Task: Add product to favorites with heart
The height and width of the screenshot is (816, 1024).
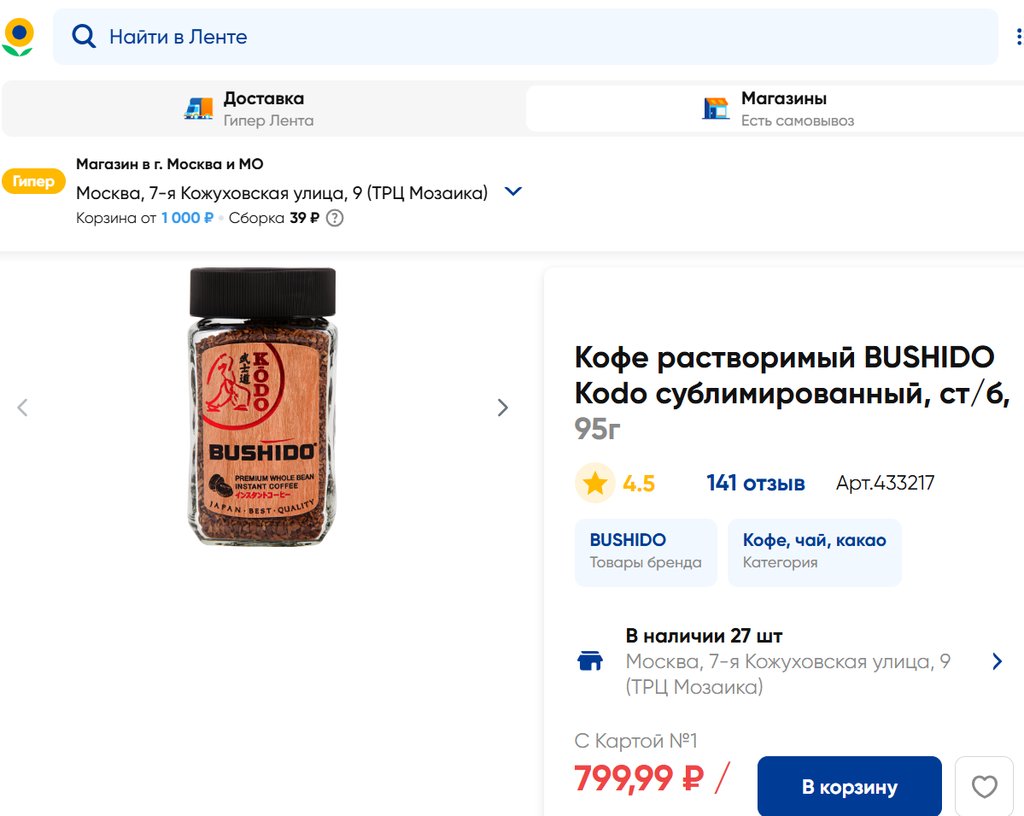Action: point(984,787)
